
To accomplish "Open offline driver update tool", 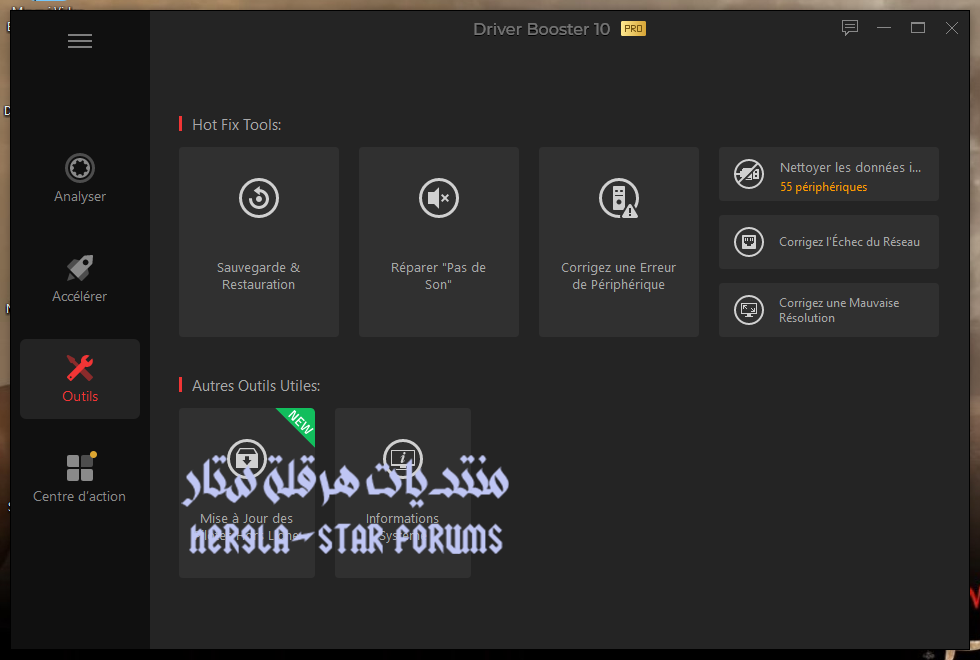I will click(247, 493).
